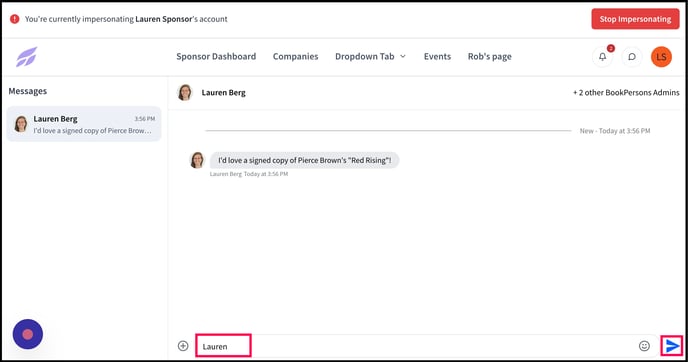Click '+ 2 other BookPersons Admins' link
Image resolution: width=688 pixels, height=362 pixels.
(626, 93)
